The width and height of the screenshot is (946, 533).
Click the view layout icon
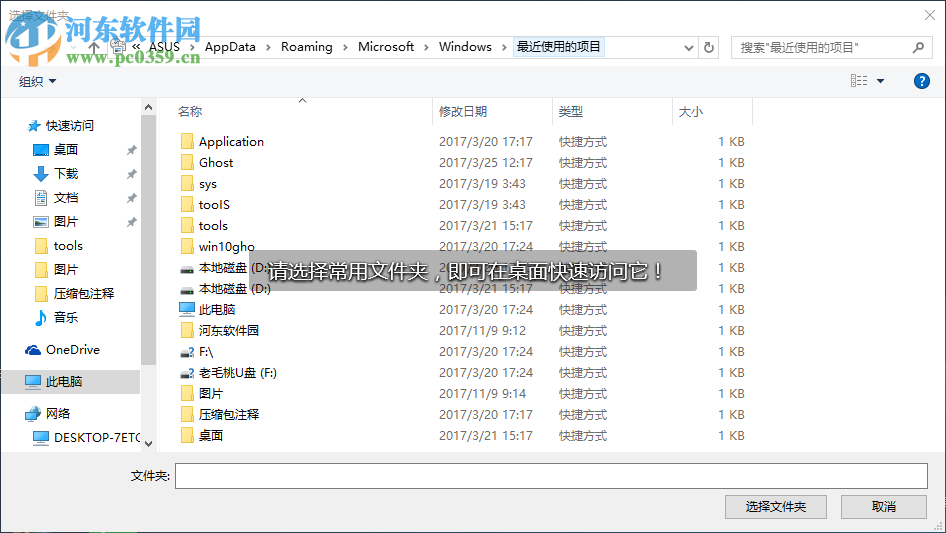(x=859, y=80)
